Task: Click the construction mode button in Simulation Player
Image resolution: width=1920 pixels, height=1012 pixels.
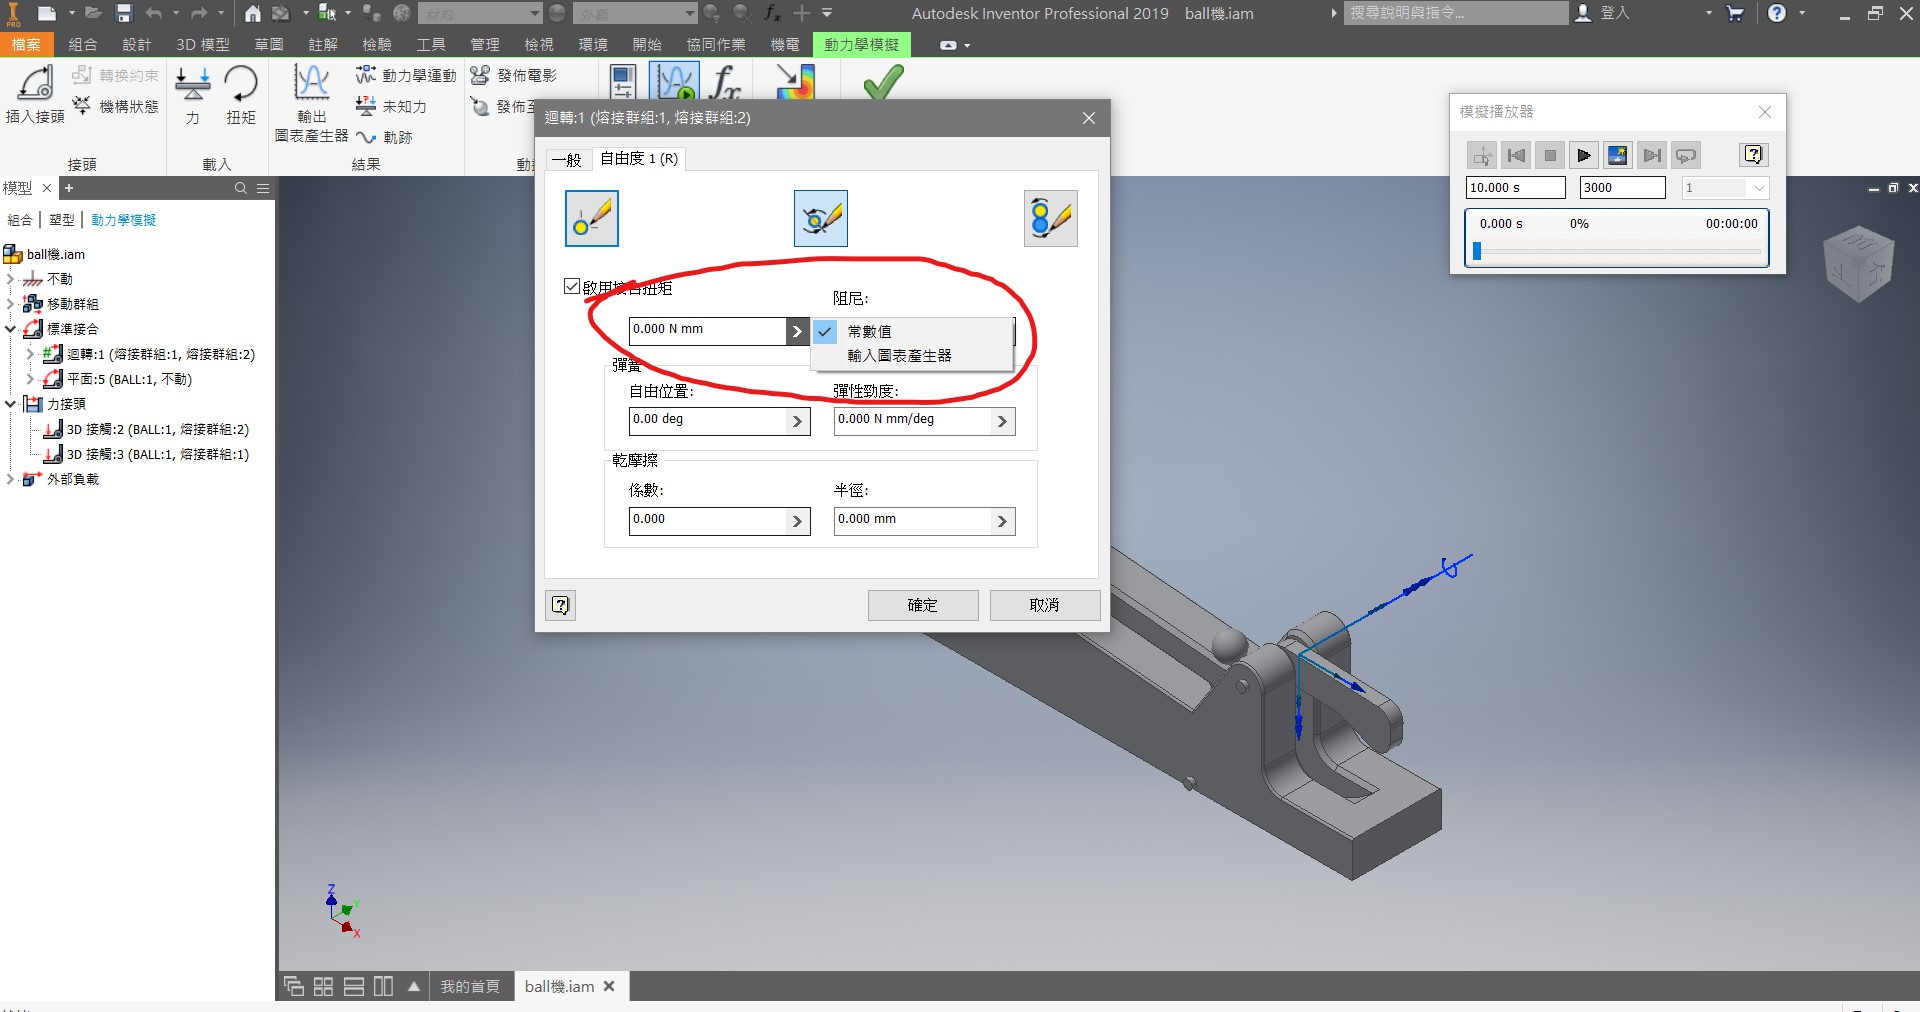Action: (1482, 155)
